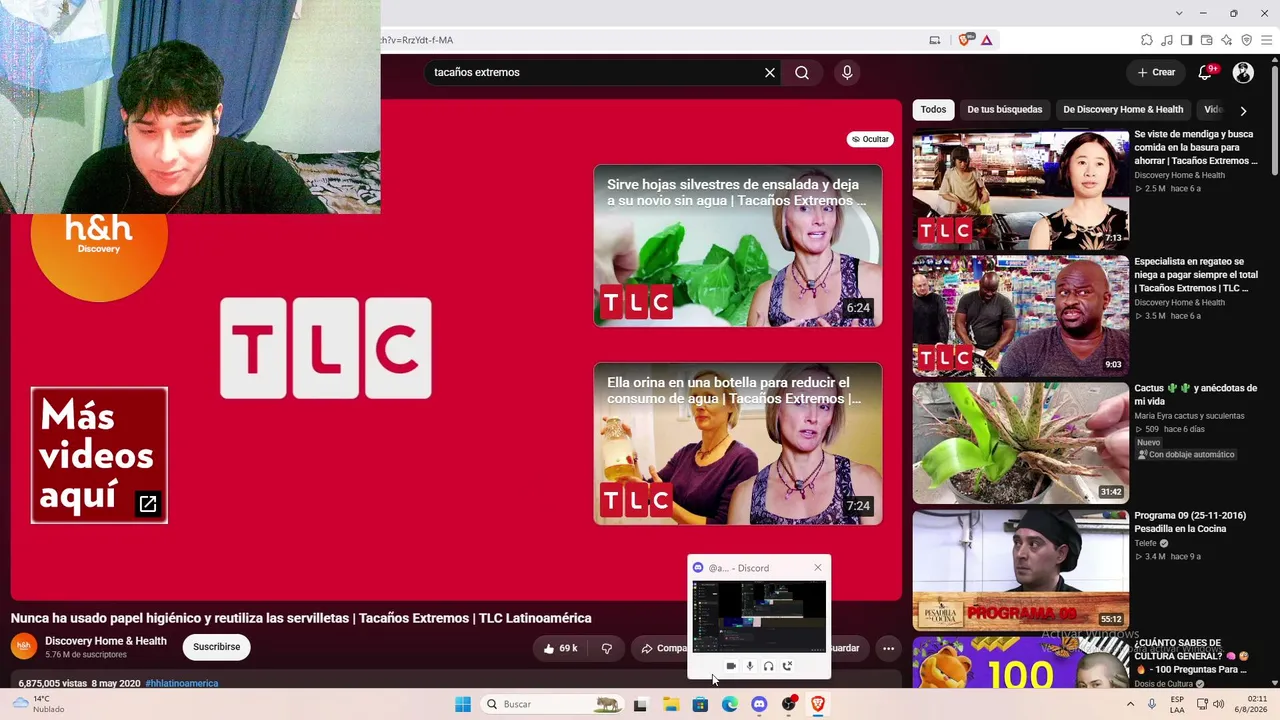
Task: Click the Crear button
Action: coord(1157,72)
